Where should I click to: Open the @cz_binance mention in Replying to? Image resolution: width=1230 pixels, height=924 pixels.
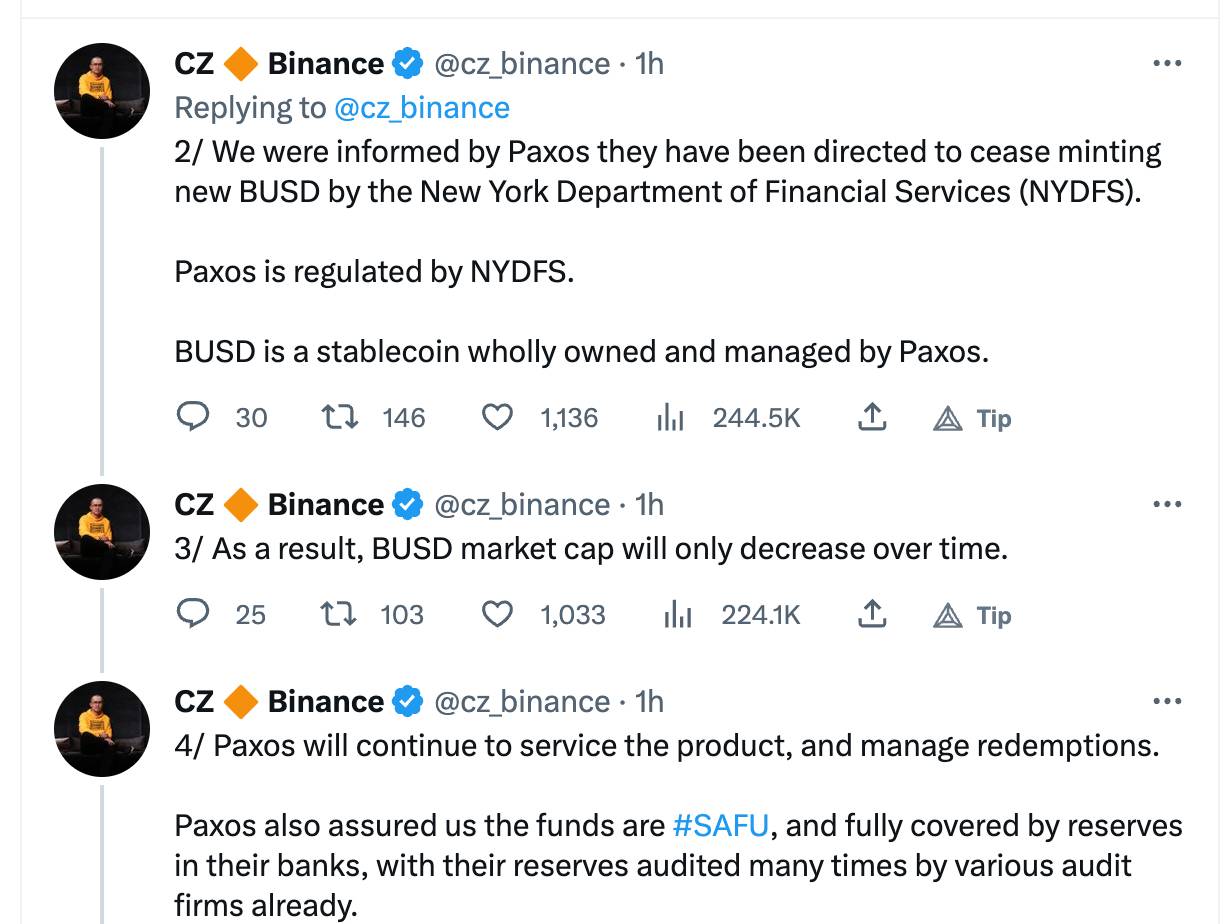421,108
